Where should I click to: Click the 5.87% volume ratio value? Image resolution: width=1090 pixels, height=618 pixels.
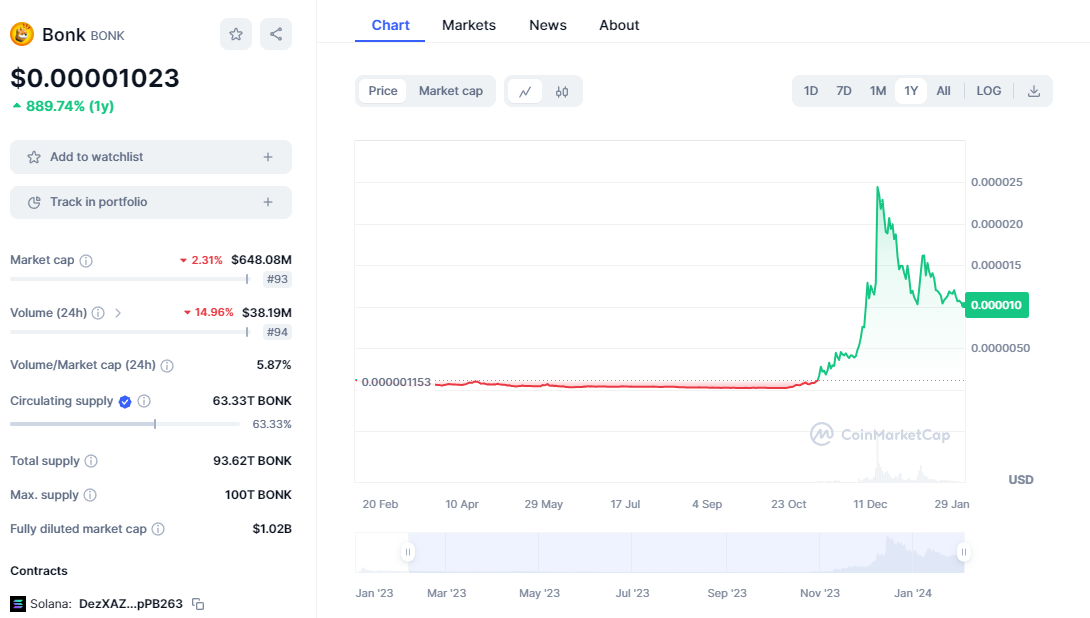pos(274,365)
